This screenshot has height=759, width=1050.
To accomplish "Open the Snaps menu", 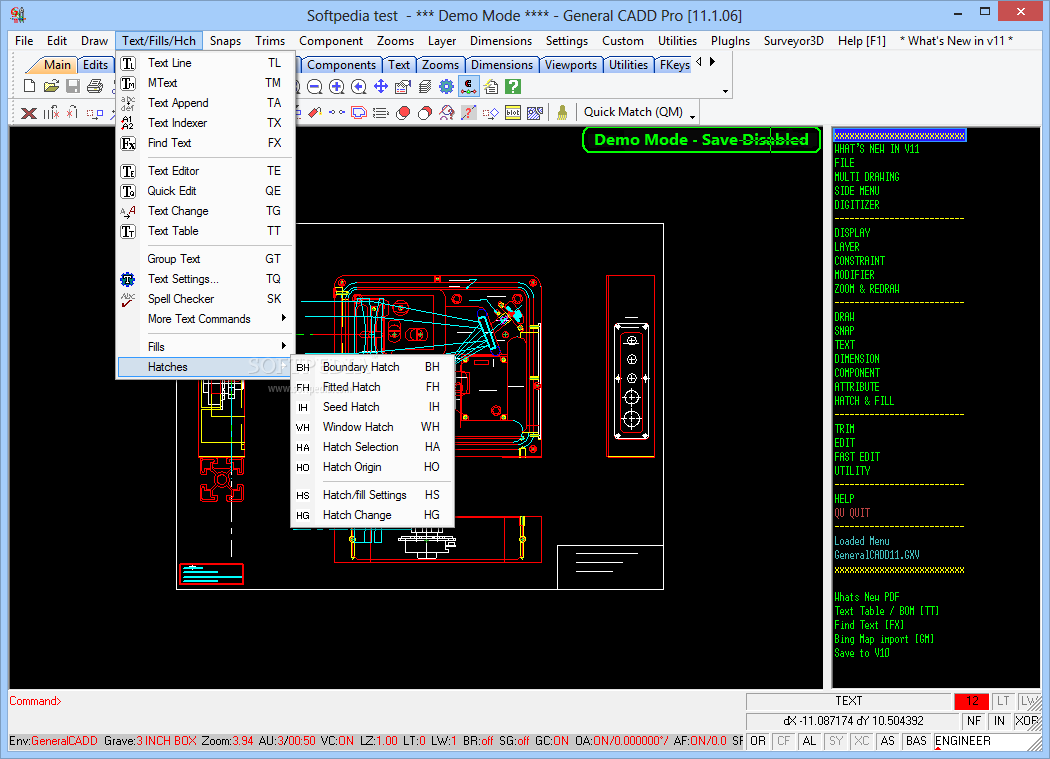I will (x=225, y=41).
